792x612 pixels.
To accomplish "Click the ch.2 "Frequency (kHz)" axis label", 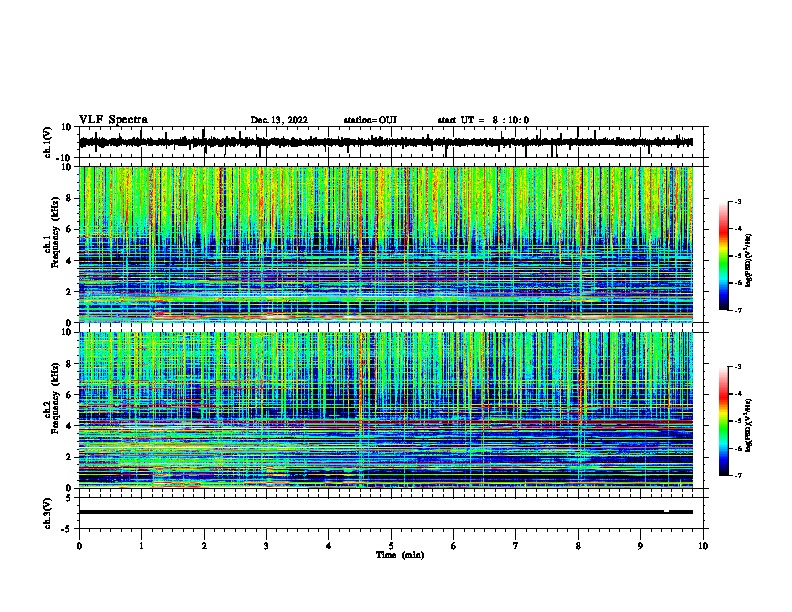I will pyautogui.click(x=55, y=398).
